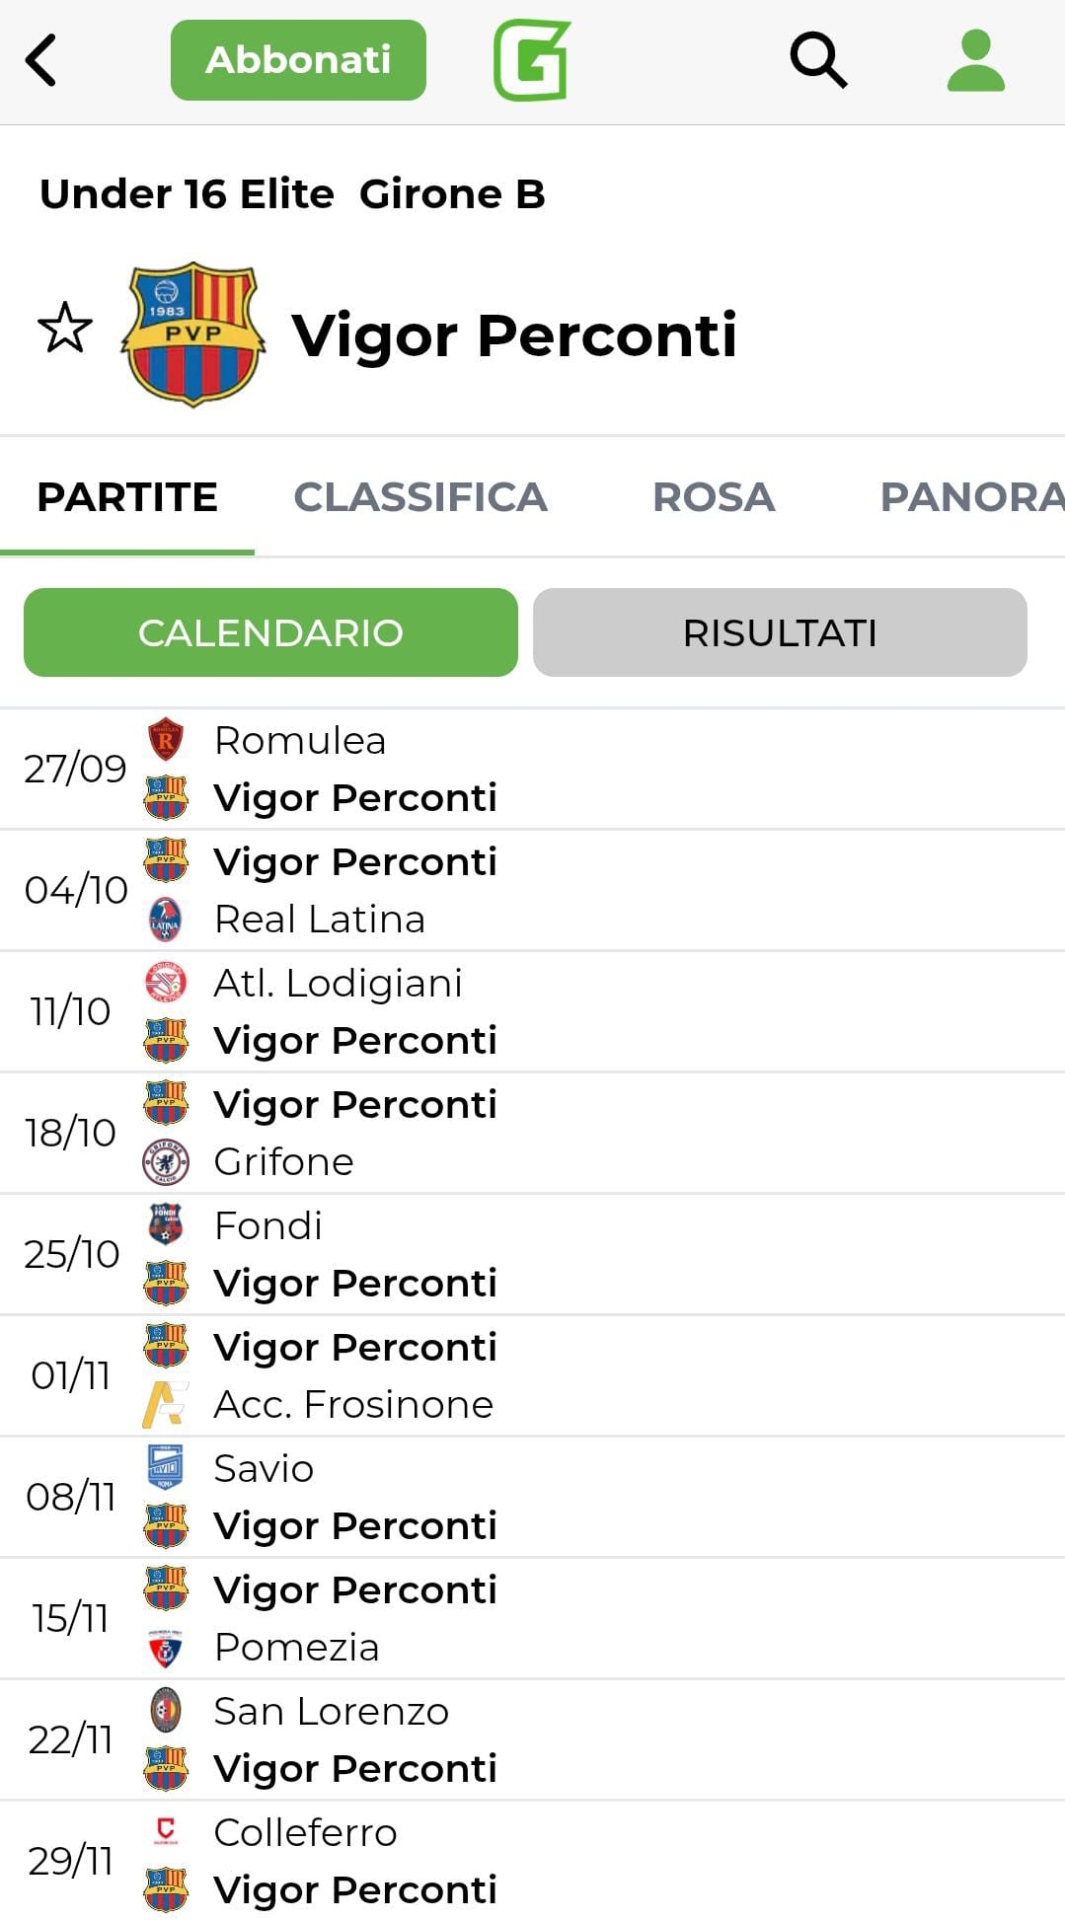Open the Atl. Lodigiani team link

tap(338, 983)
